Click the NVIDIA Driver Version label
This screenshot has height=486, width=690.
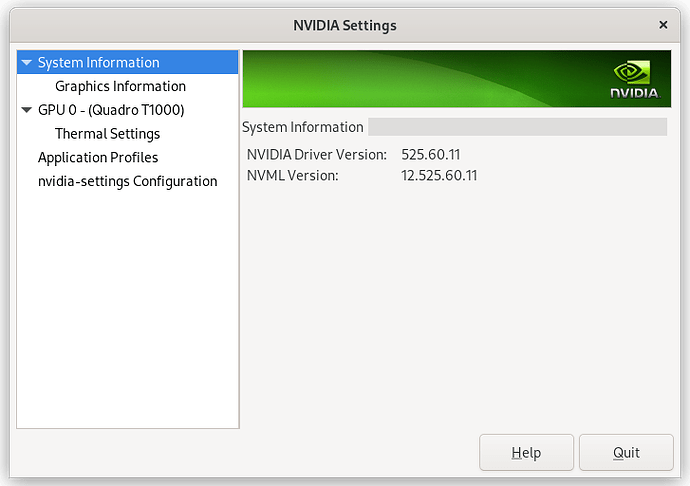pyautogui.click(x=316, y=155)
